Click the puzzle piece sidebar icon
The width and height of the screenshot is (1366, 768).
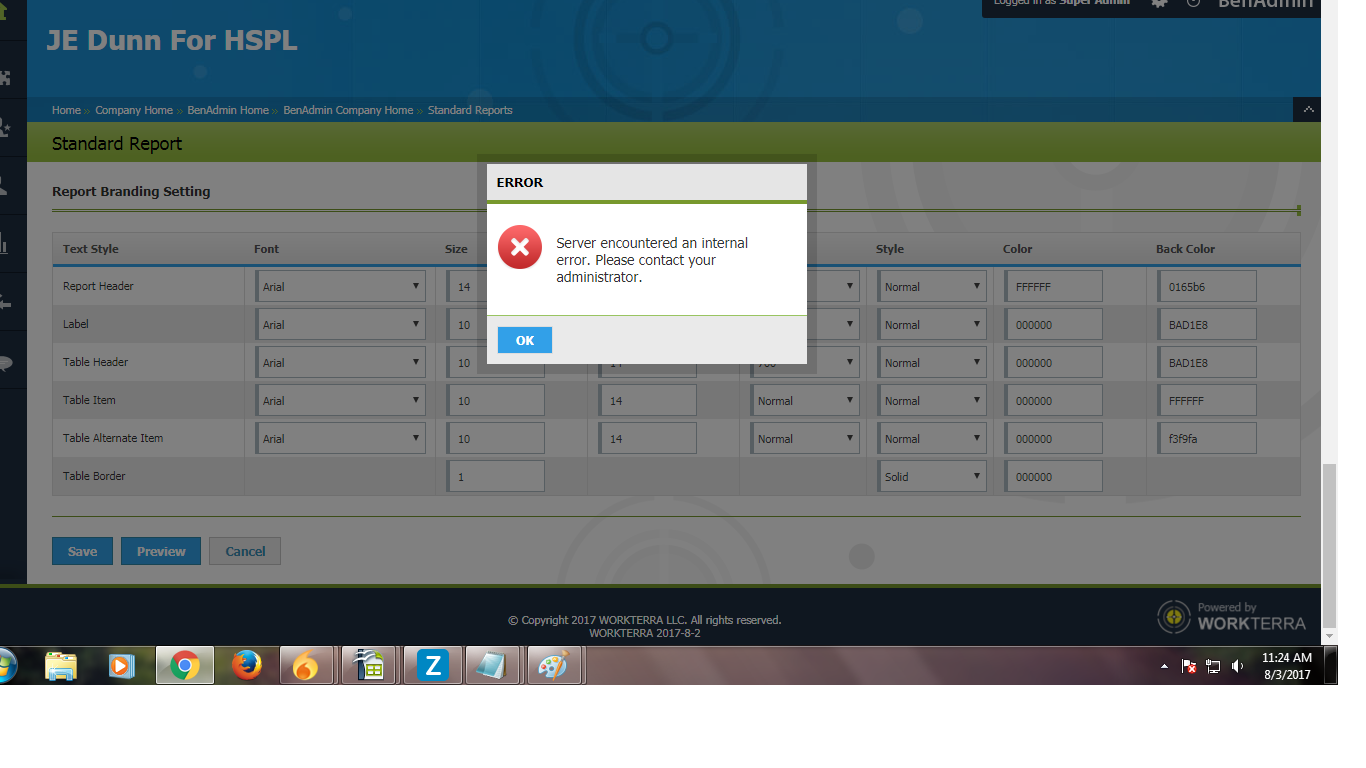pyautogui.click(x=5, y=78)
